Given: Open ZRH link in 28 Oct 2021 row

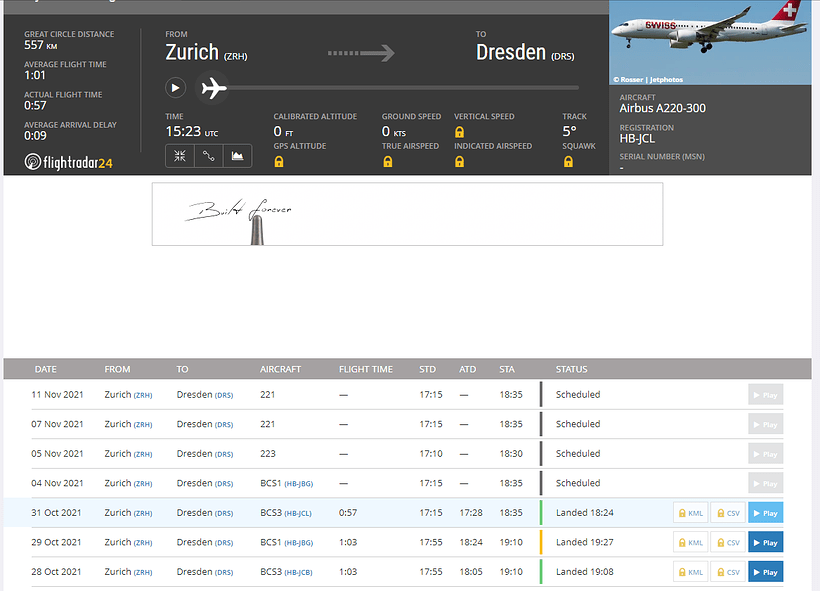Looking at the screenshot, I should (143, 573).
